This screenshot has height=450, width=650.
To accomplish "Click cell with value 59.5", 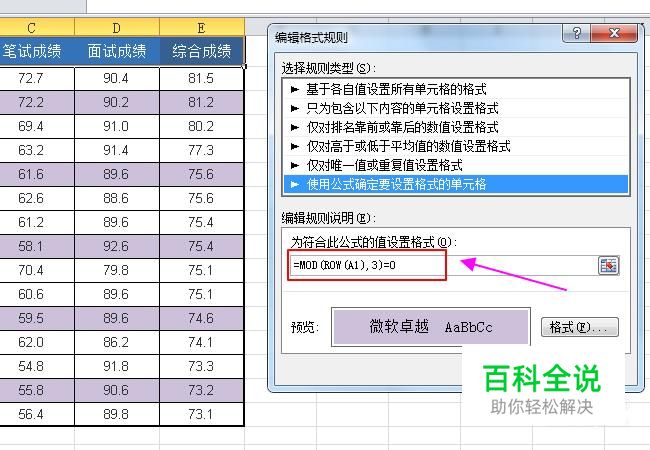I will 36,319.
